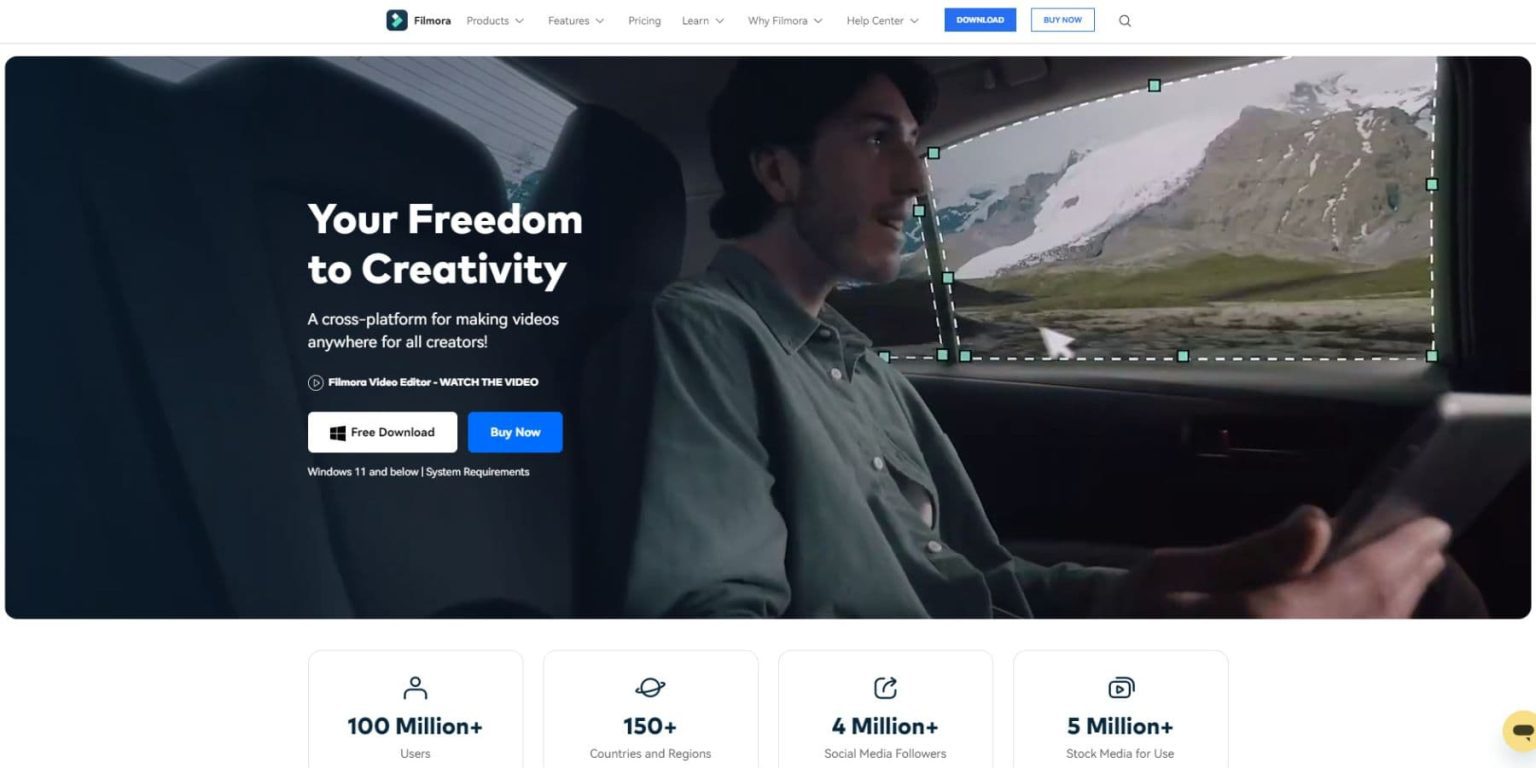Open the System Requirements link
1536x768 pixels.
[x=477, y=472]
